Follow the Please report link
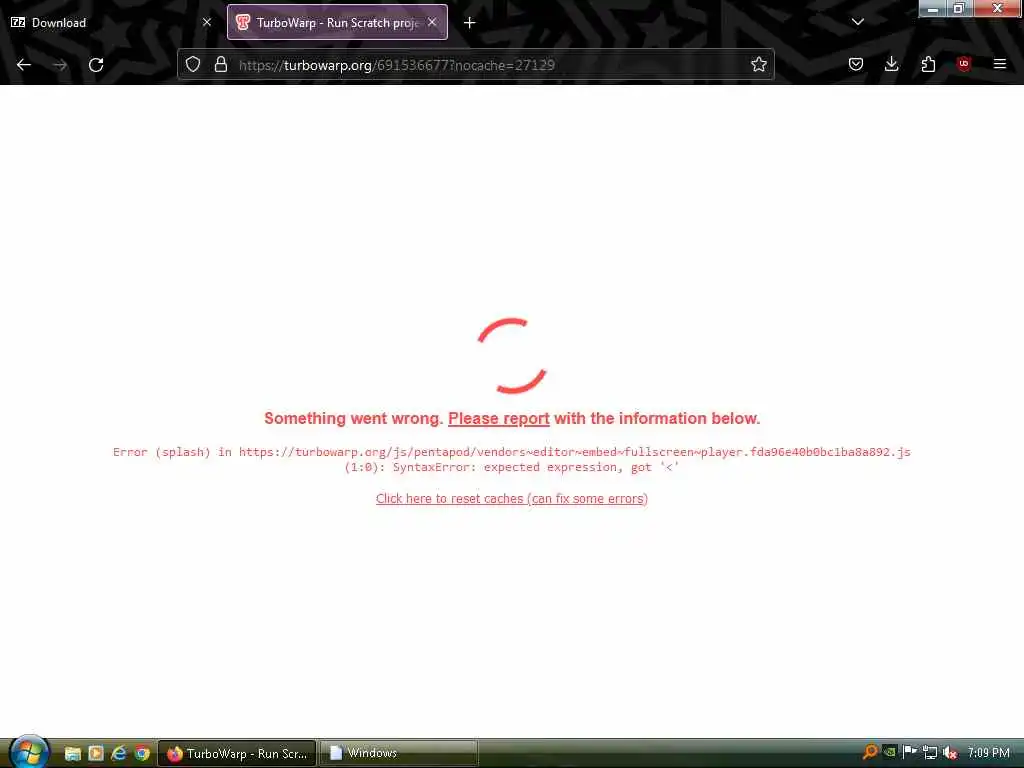Screen dimensions: 1024x768 (498, 419)
